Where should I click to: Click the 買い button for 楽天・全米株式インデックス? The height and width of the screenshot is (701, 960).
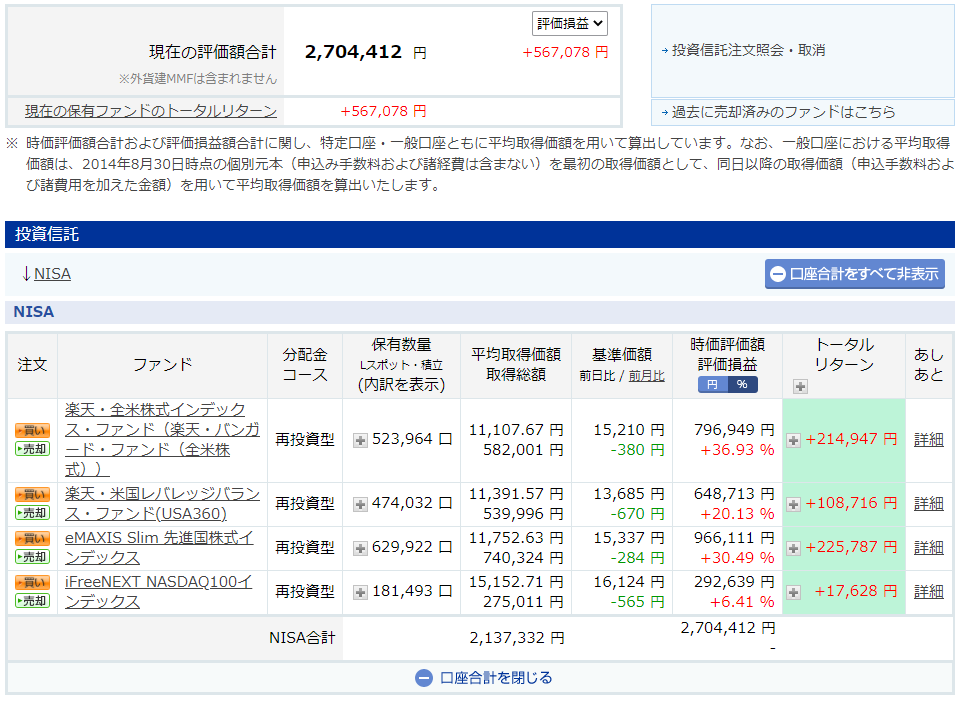[x=32, y=430]
